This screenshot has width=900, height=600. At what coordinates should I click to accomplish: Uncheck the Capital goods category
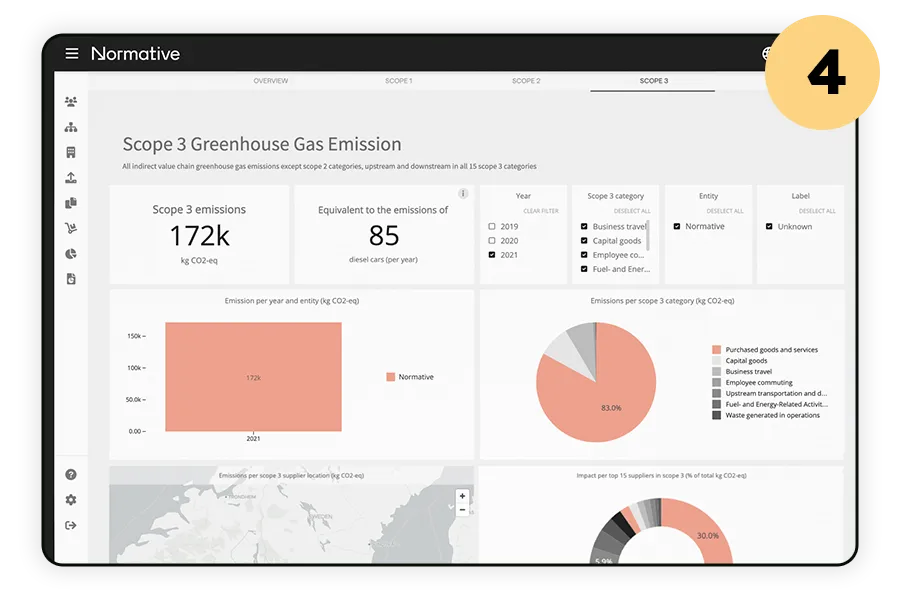click(x=584, y=241)
